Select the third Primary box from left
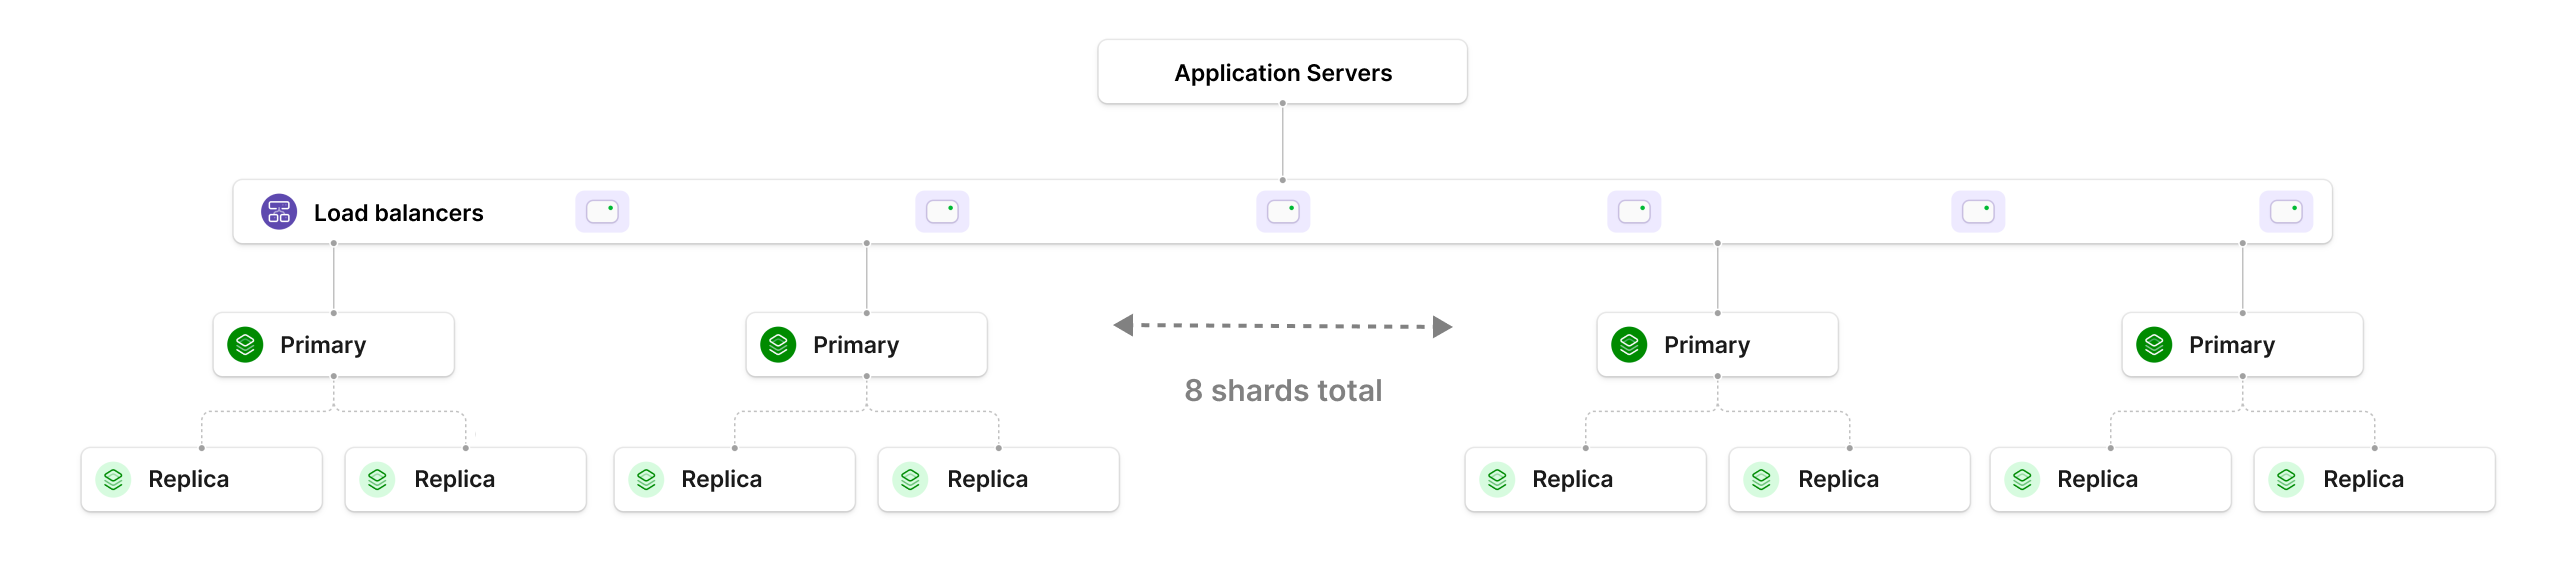2576x573 pixels. coord(1717,345)
